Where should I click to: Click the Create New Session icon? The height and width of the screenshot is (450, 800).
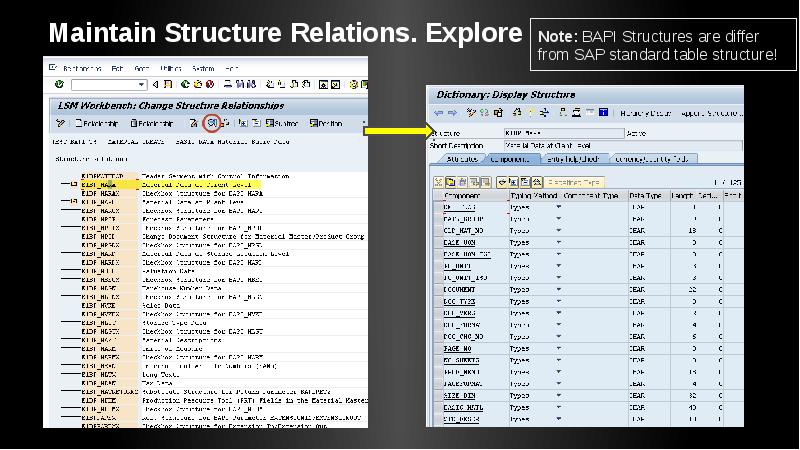(x=323, y=85)
